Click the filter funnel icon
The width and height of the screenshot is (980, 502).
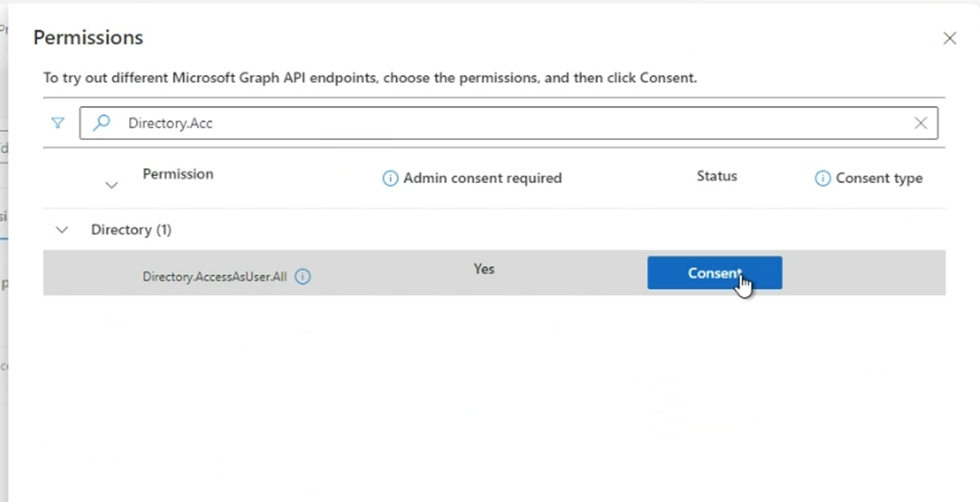click(58, 123)
